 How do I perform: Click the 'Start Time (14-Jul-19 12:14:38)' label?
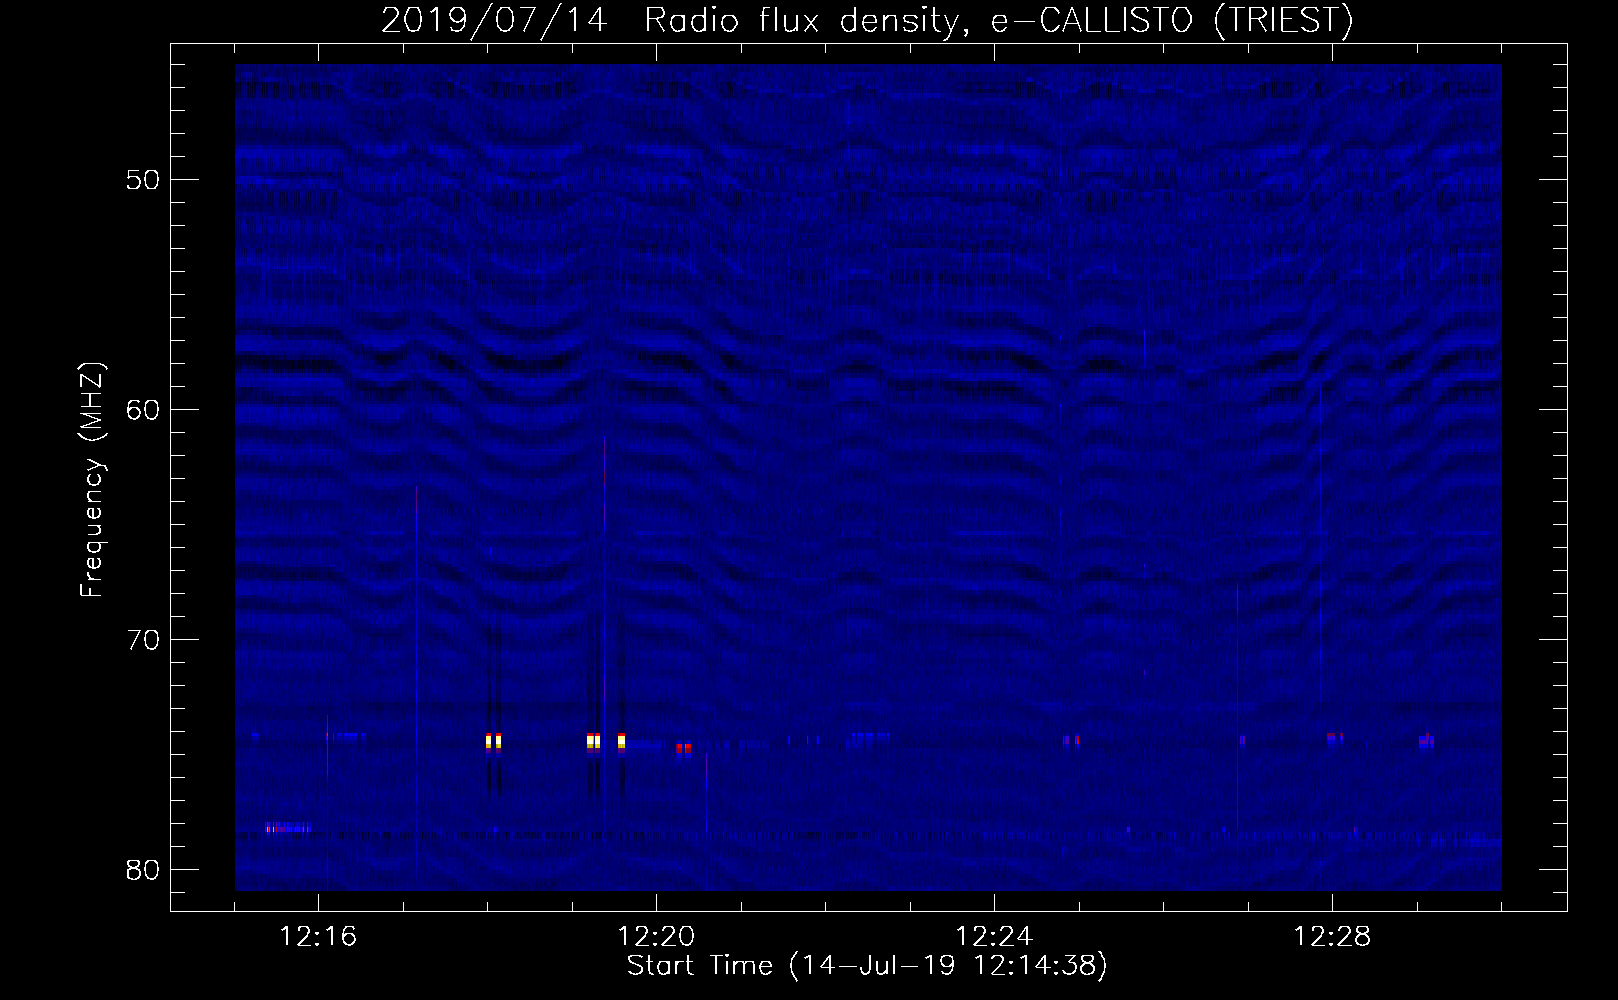pyautogui.click(x=867, y=966)
